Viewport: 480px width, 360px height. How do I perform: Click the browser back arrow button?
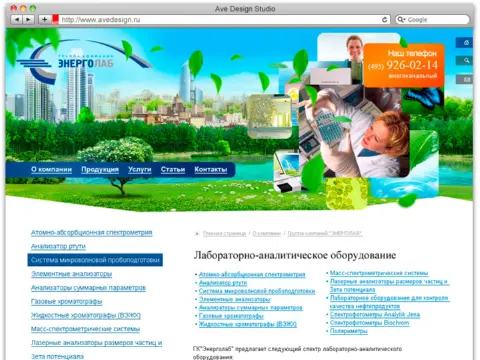pos(17,20)
